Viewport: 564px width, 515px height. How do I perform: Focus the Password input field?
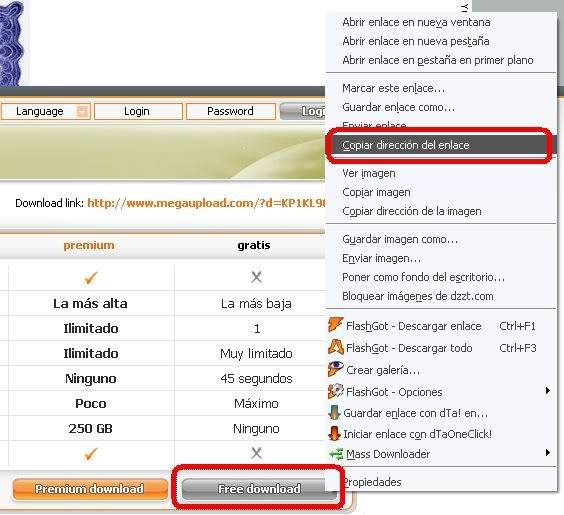pos(231,111)
